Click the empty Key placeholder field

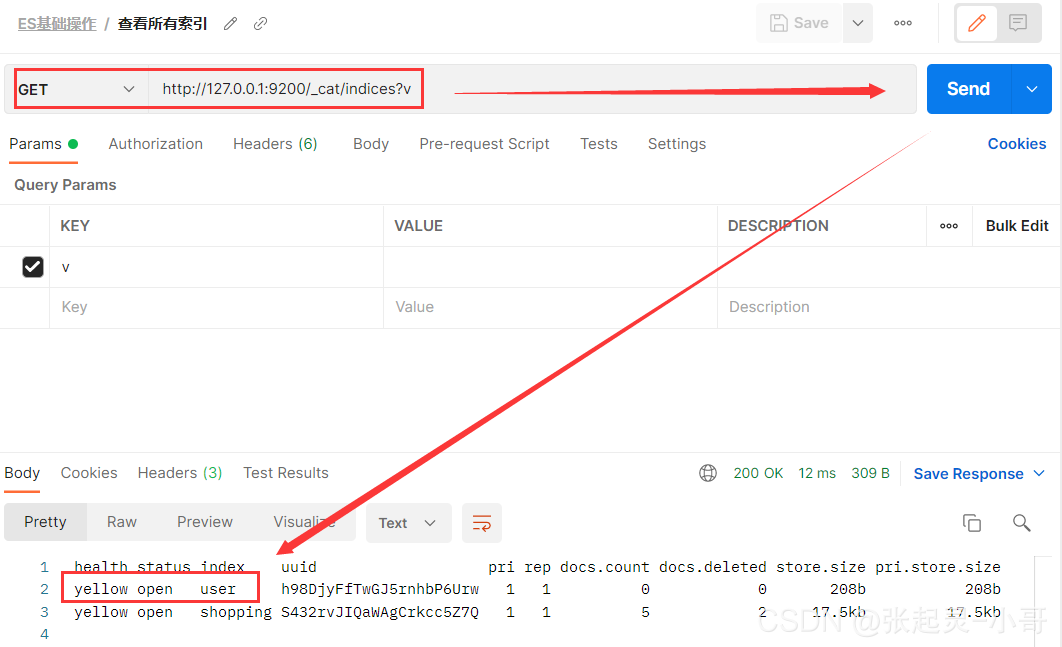[217, 308]
